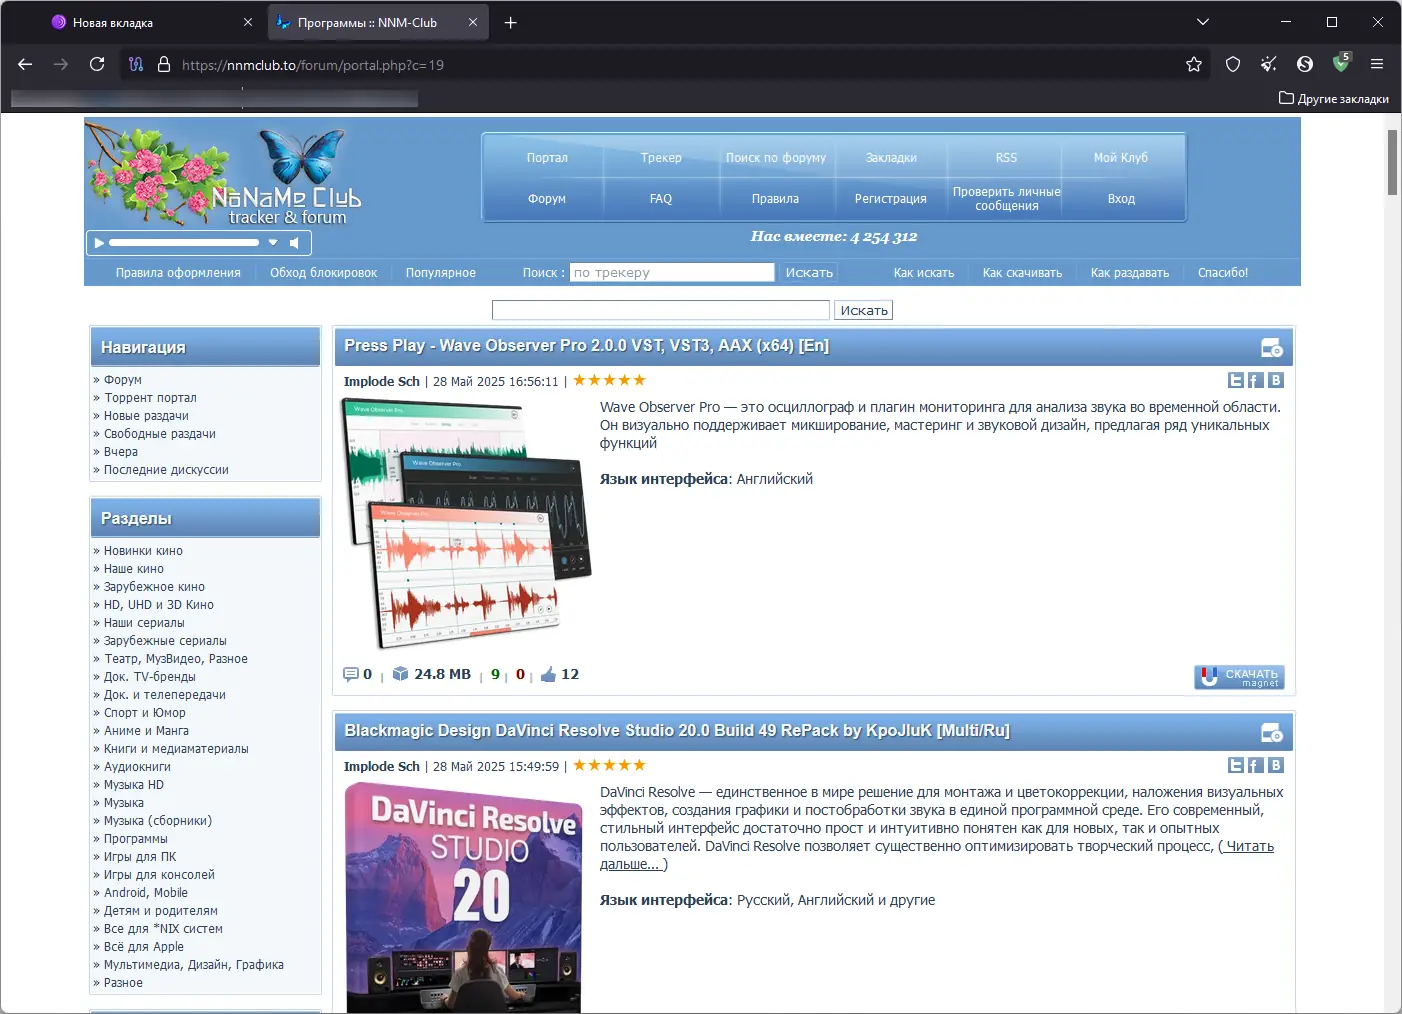1402x1014 pixels.
Task: Open the FAQ menu item
Action: click(x=661, y=199)
